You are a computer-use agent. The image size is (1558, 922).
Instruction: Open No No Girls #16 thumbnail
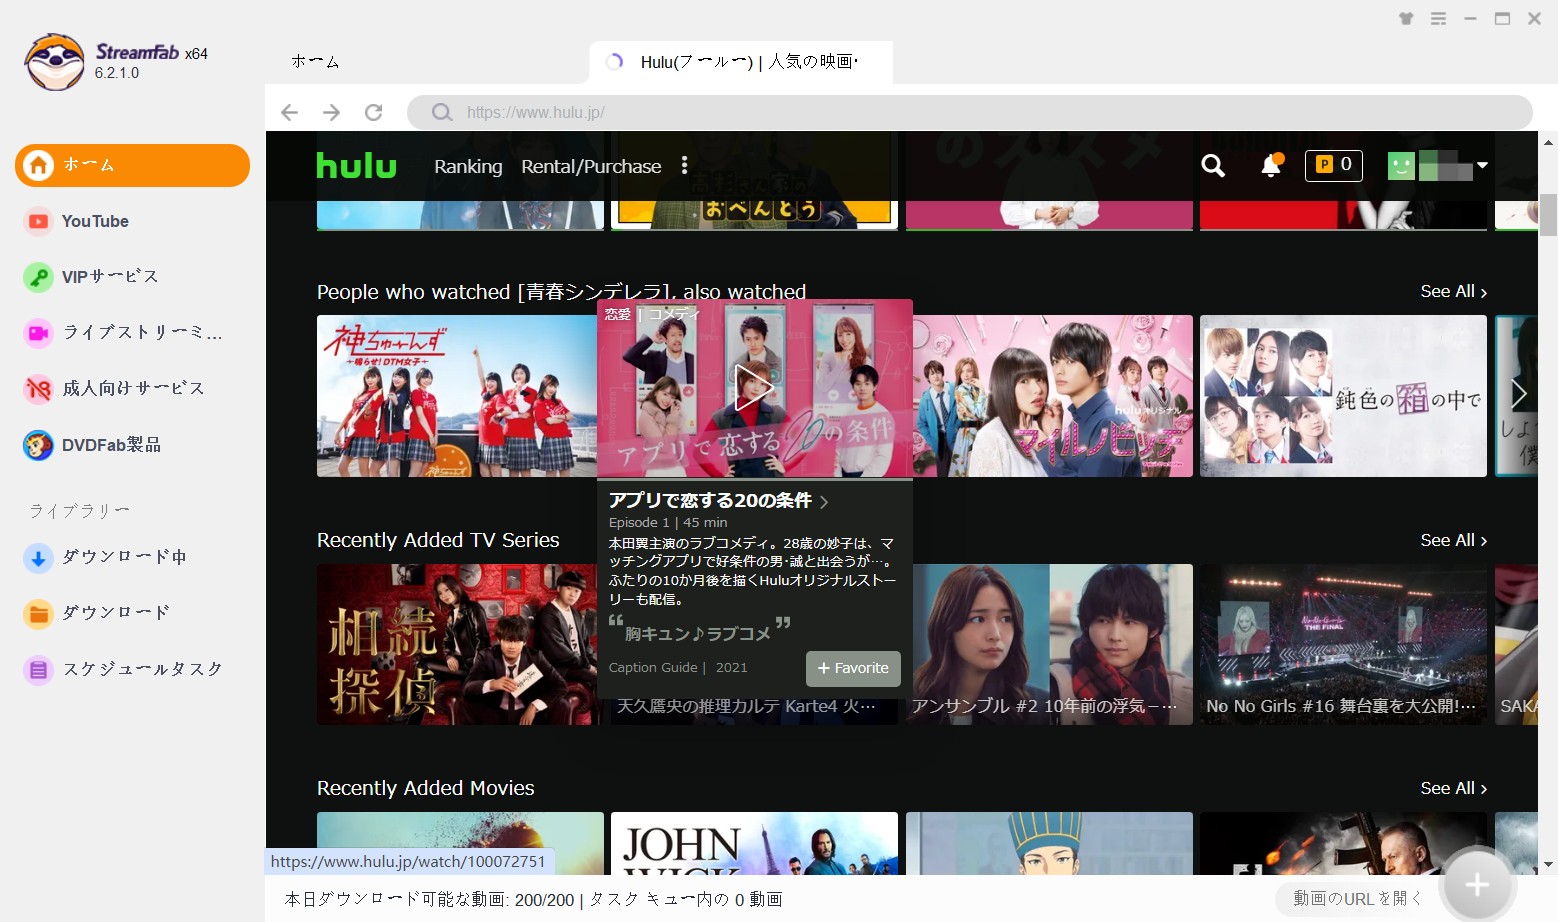(1343, 645)
